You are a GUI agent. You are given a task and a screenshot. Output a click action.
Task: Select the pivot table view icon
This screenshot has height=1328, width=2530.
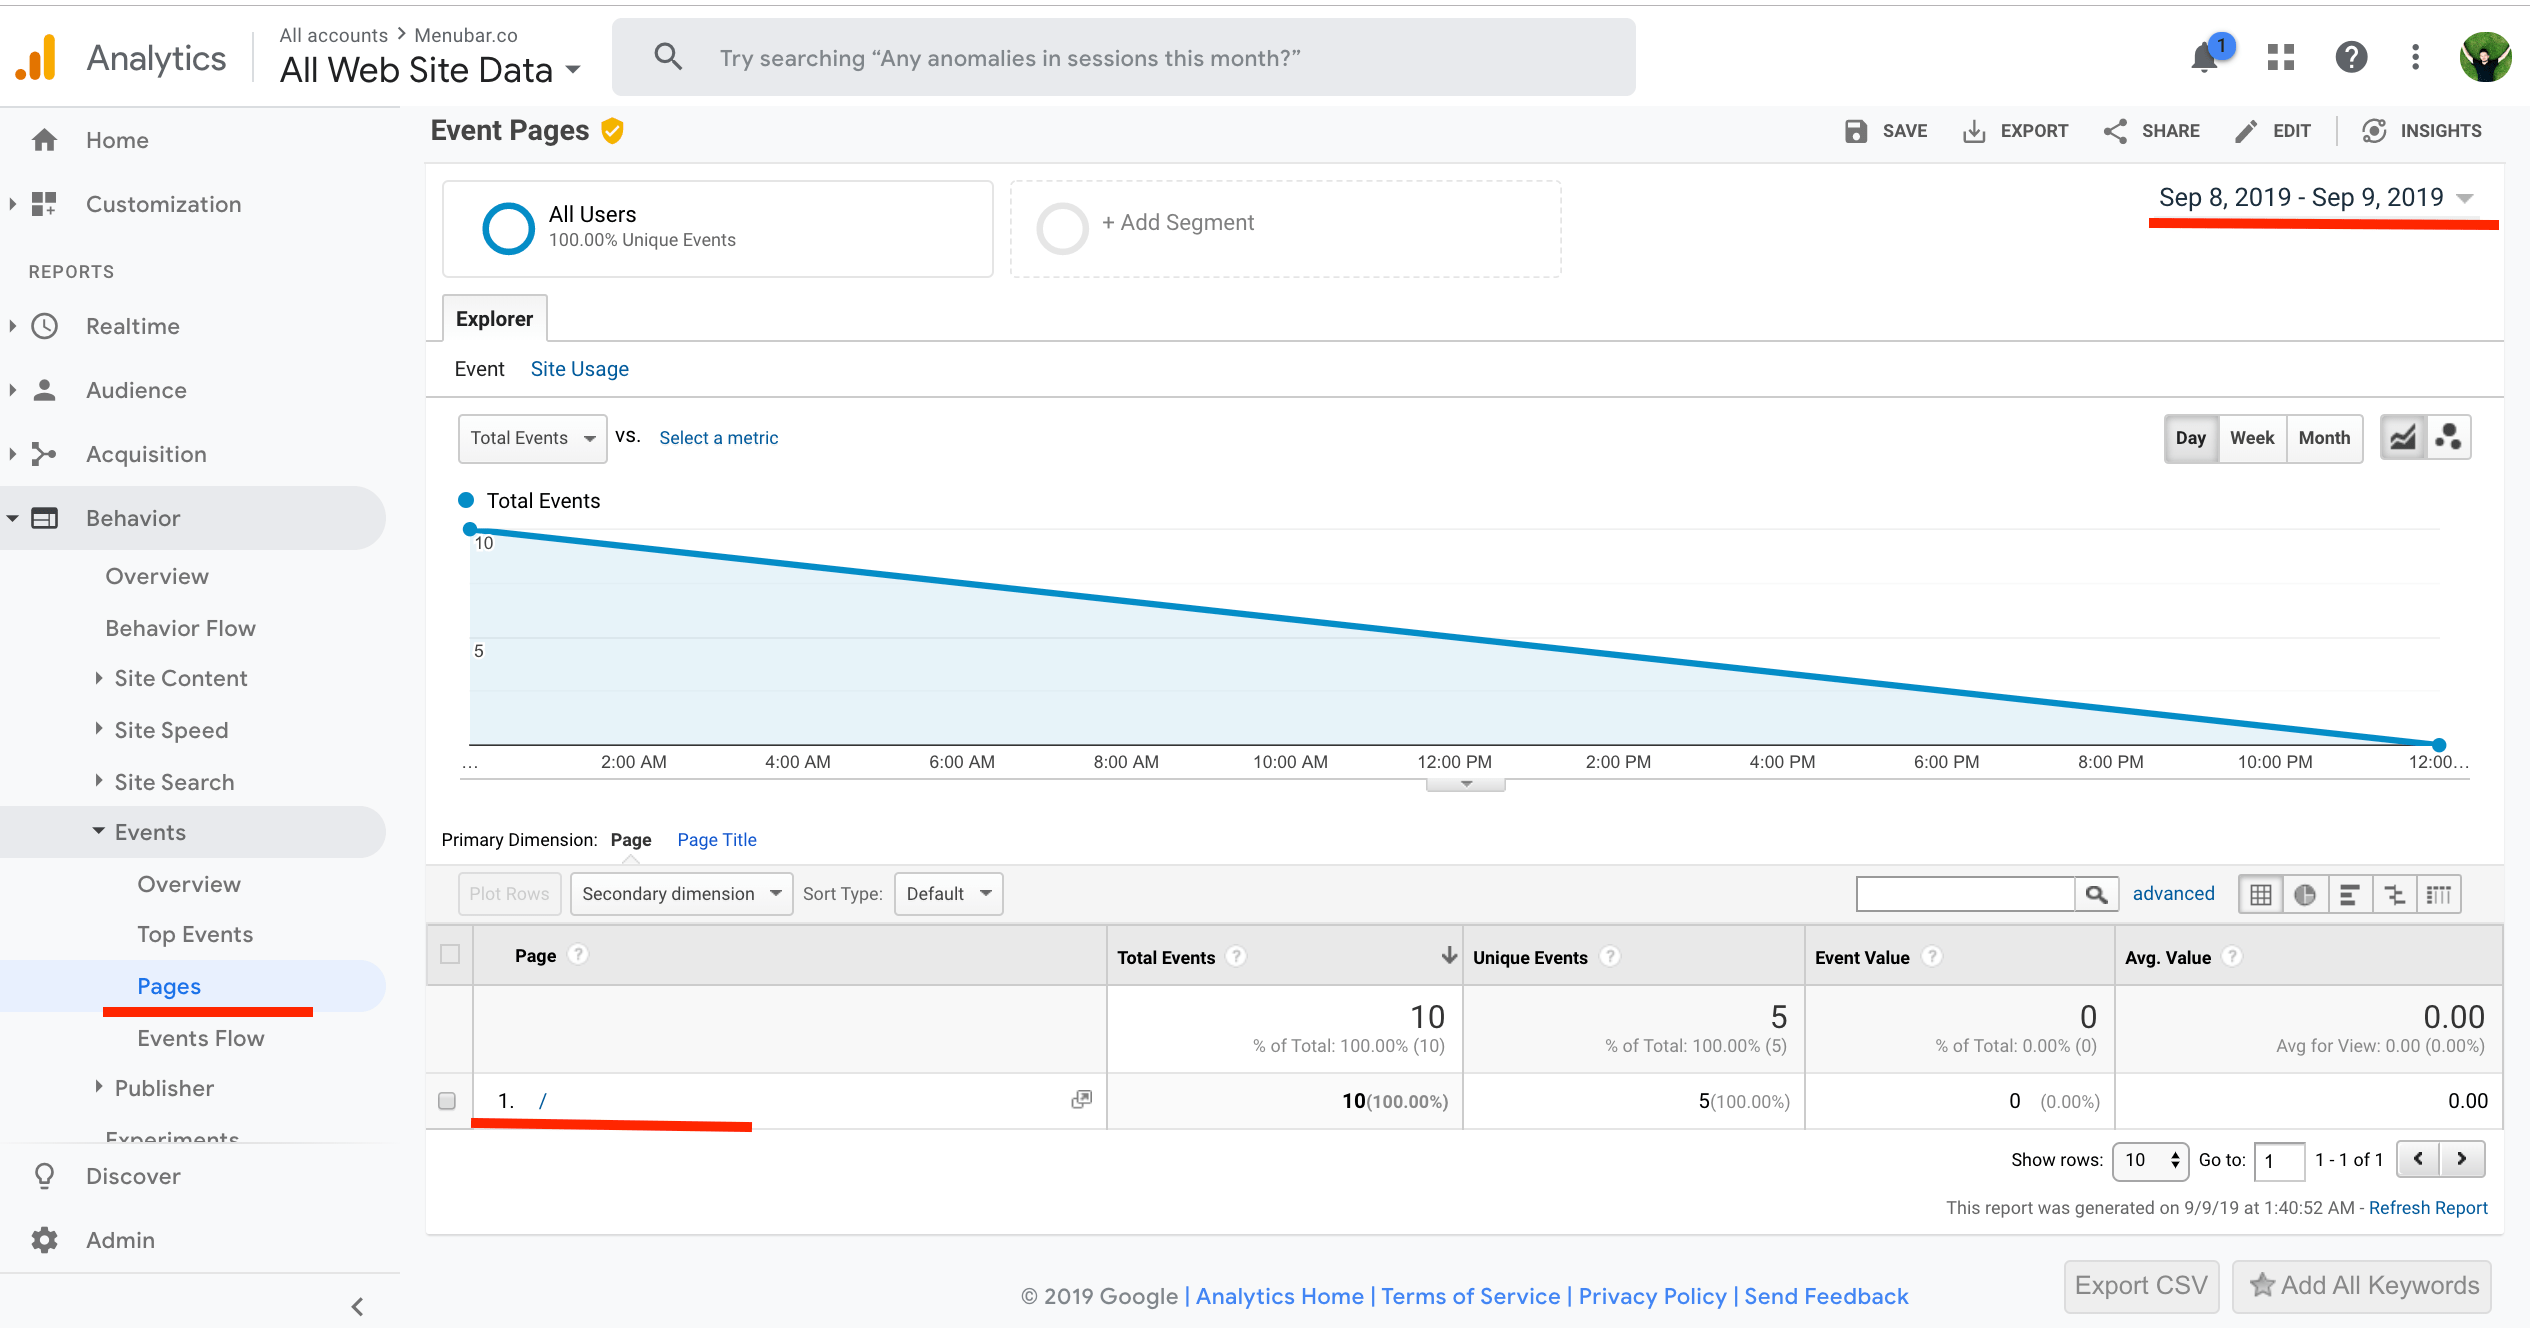point(2439,895)
